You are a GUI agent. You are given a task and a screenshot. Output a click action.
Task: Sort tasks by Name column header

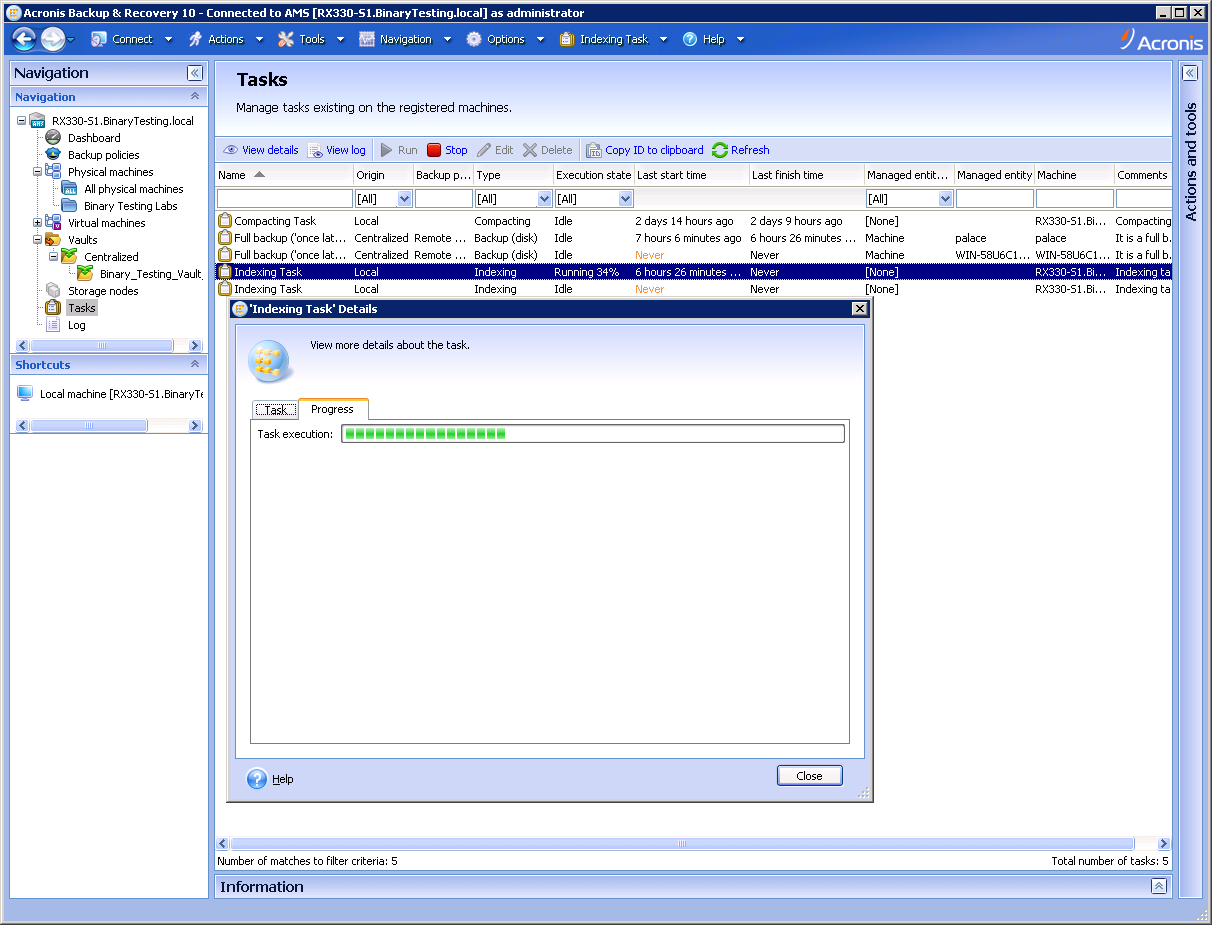[284, 175]
